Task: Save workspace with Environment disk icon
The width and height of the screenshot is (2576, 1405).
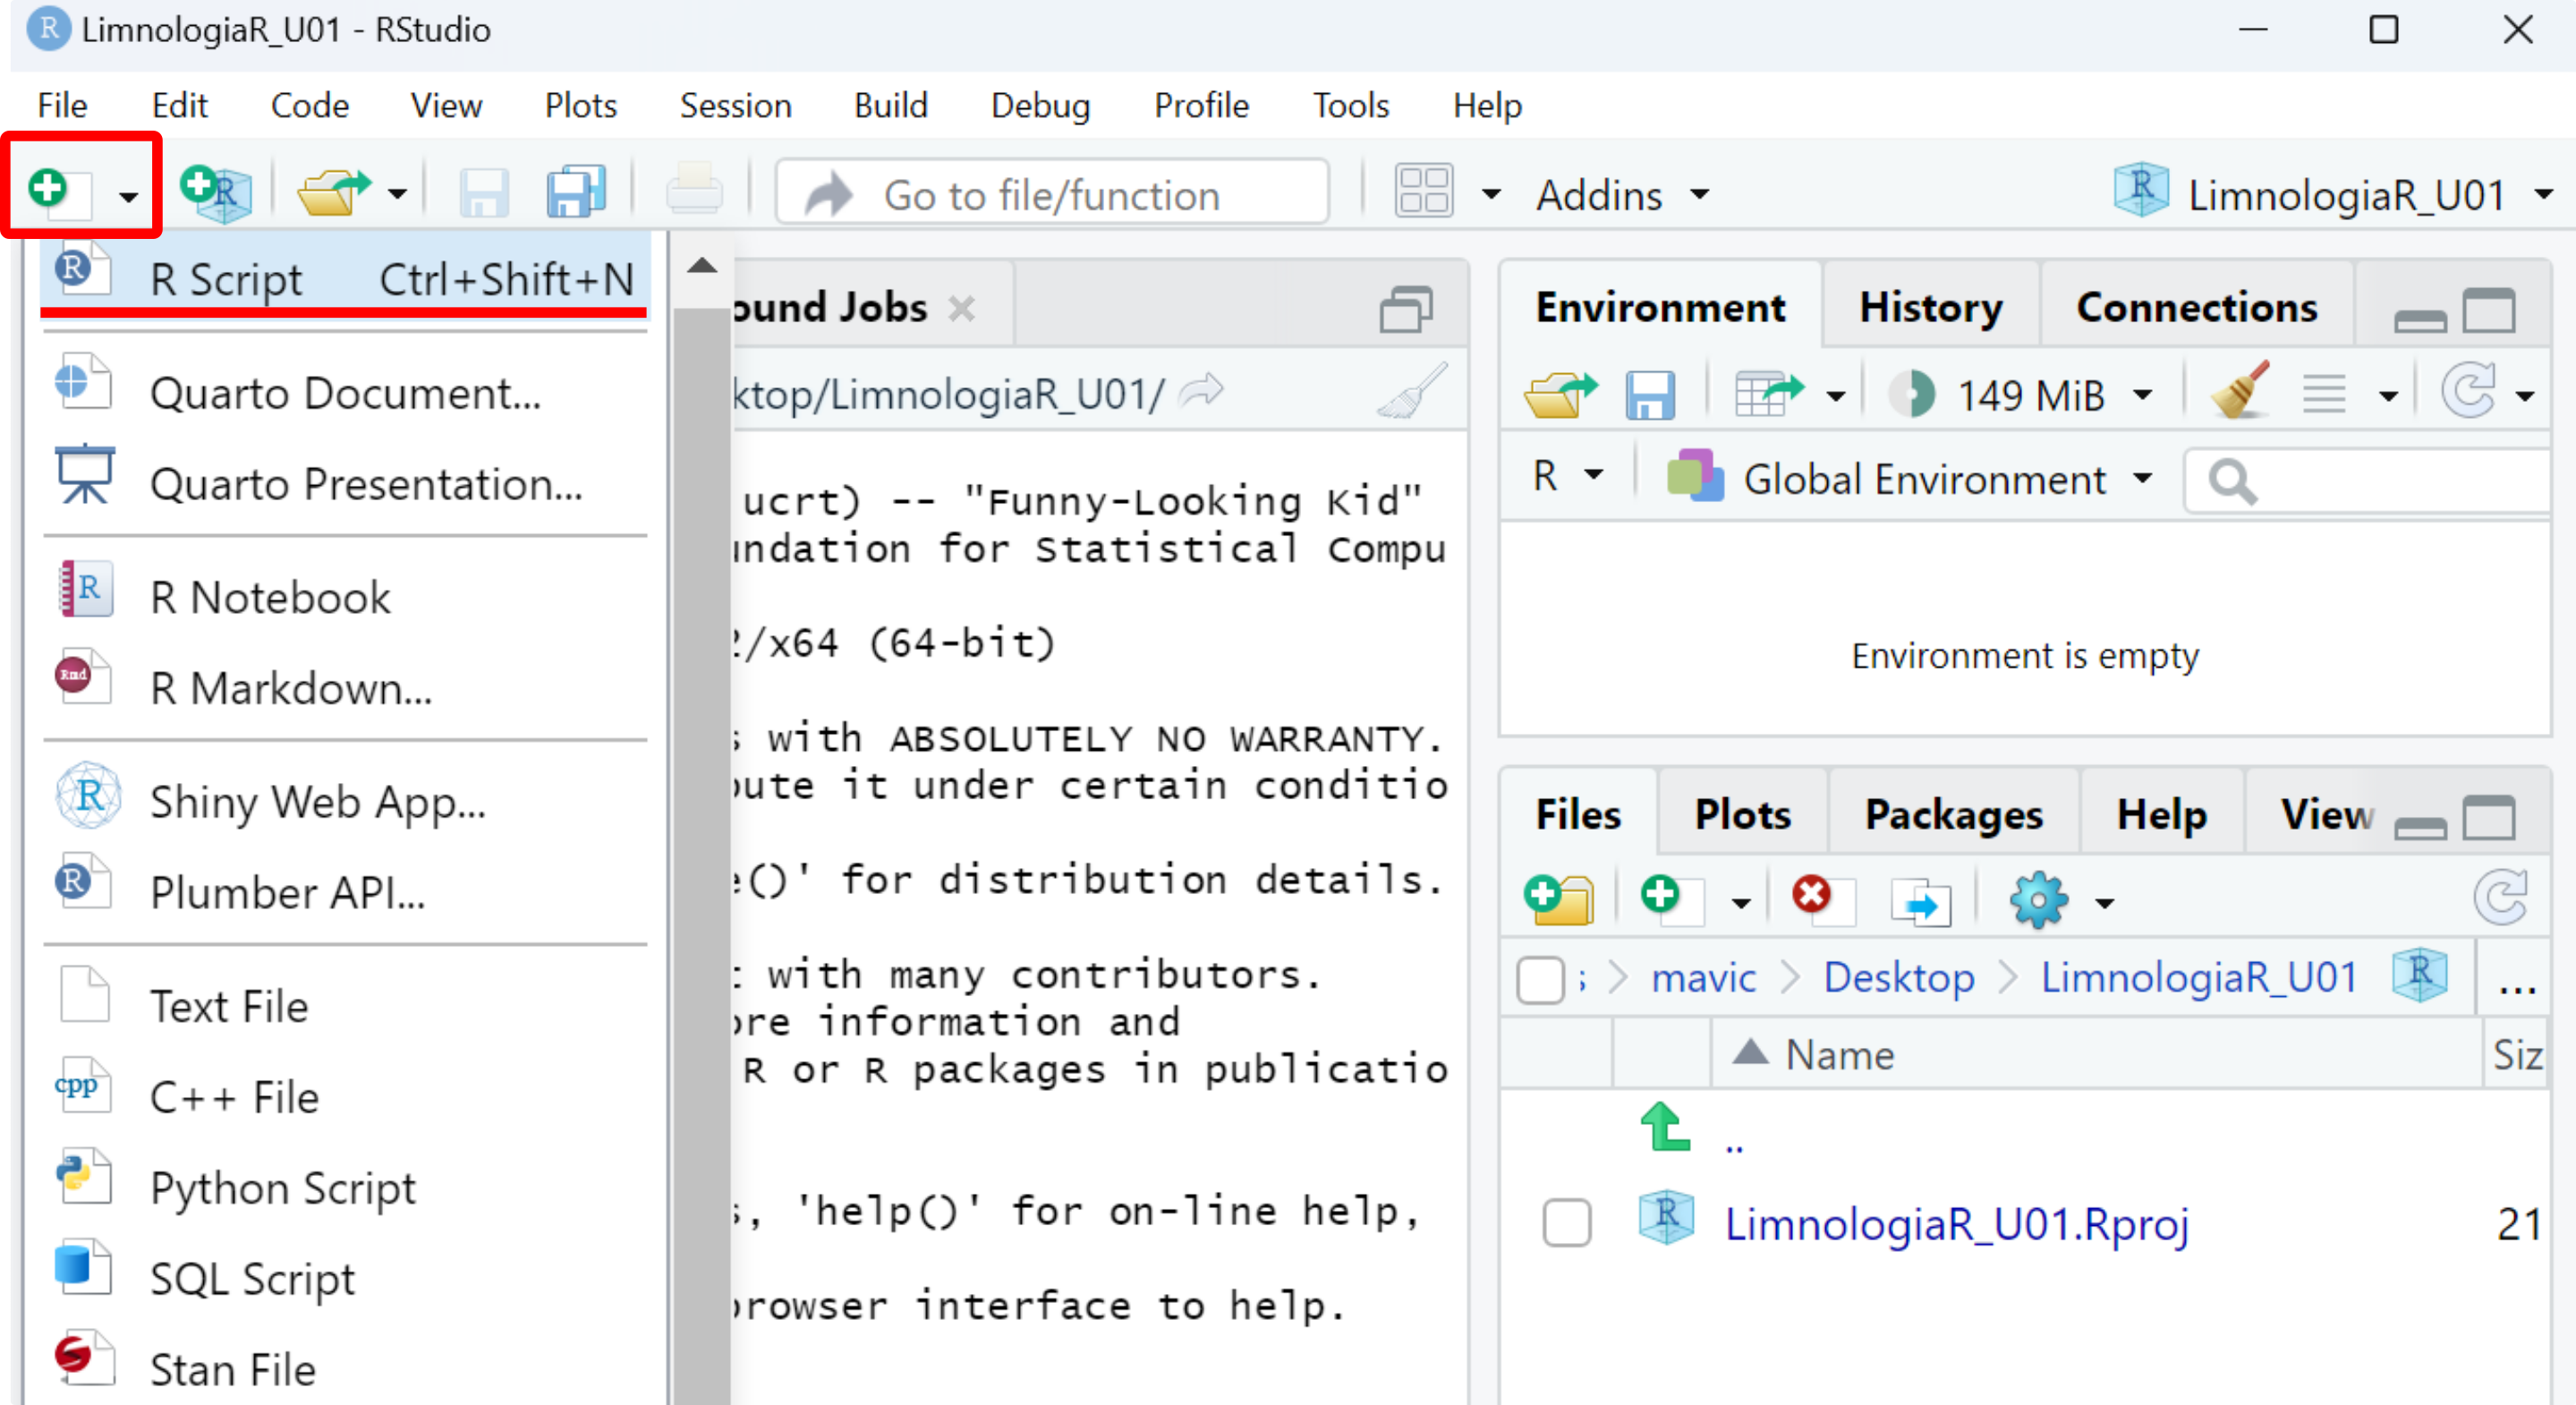Action: pos(1649,394)
